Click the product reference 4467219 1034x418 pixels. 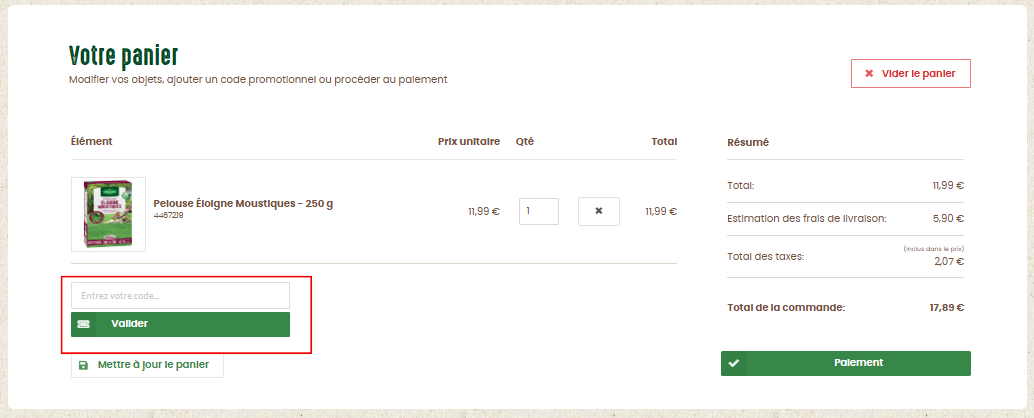168,215
